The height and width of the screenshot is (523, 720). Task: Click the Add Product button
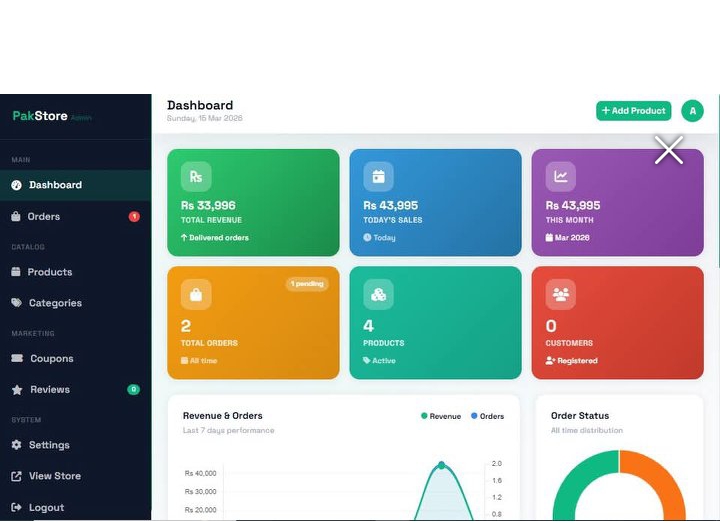pos(634,111)
